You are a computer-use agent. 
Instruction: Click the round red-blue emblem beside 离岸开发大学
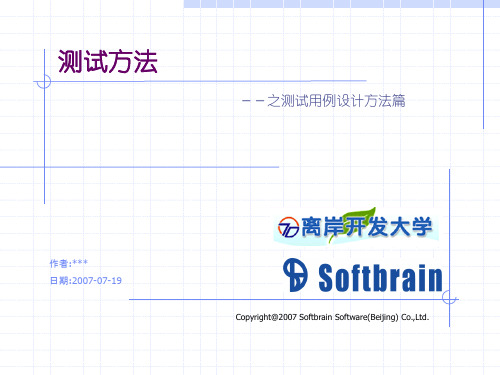tap(288, 227)
